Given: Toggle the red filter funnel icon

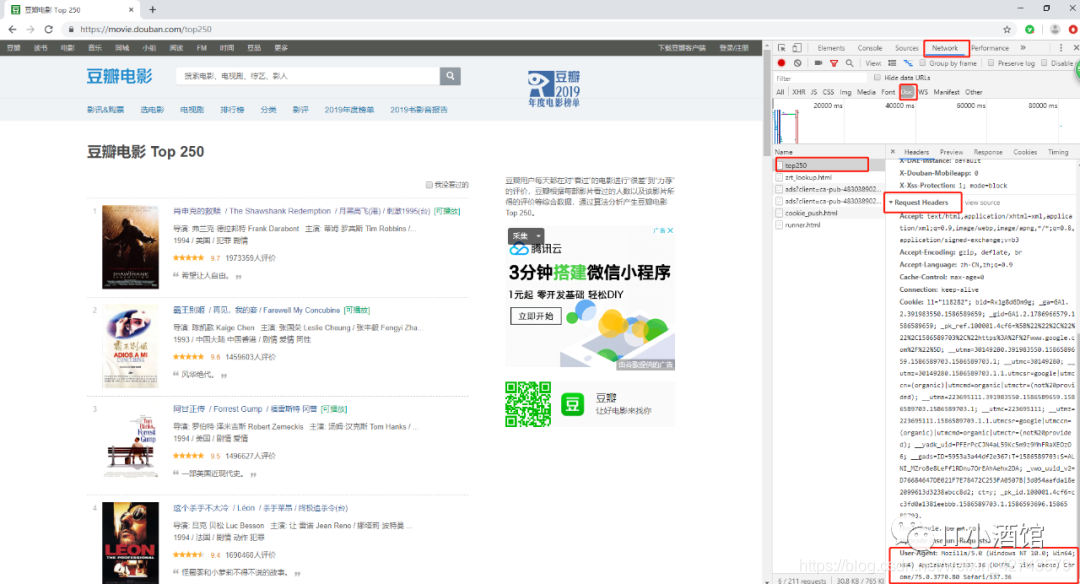Looking at the screenshot, I should pos(833,63).
